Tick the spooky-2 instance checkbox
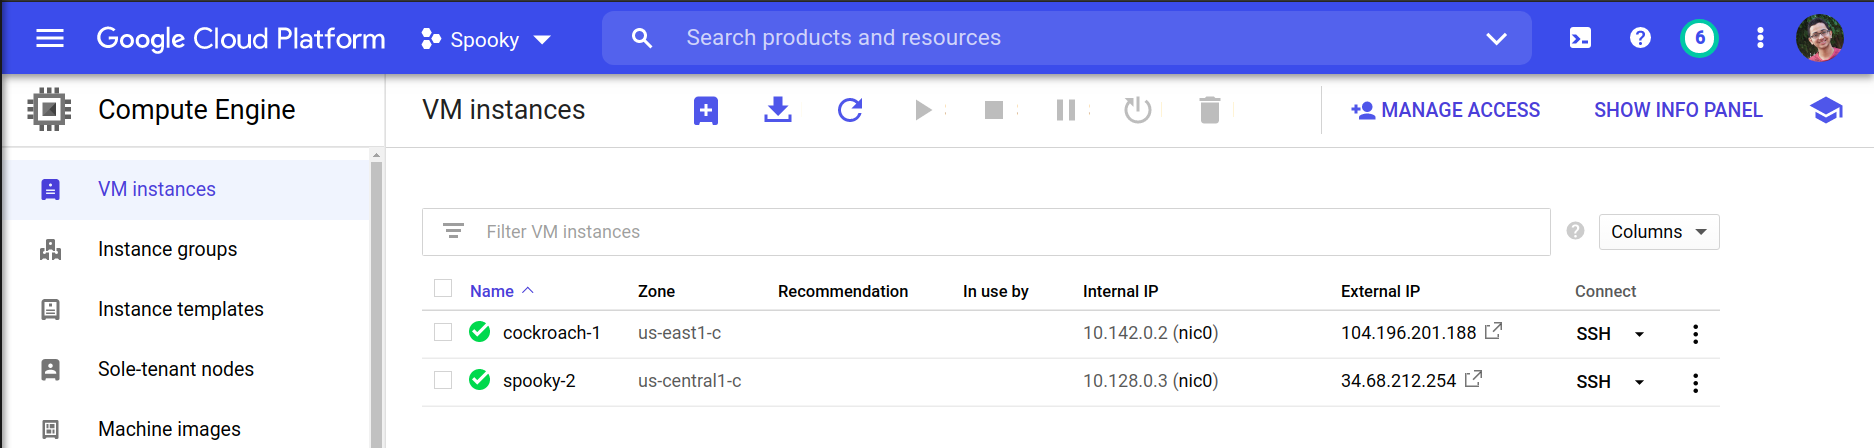The height and width of the screenshot is (448, 1874). (x=443, y=380)
